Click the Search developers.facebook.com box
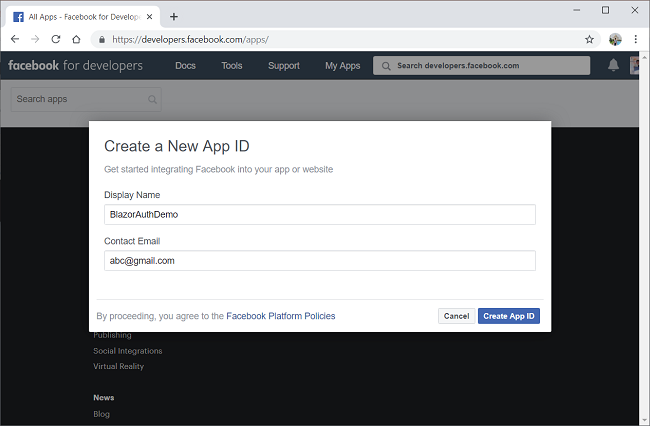This screenshot has height=426, width=650. point(469,66)
